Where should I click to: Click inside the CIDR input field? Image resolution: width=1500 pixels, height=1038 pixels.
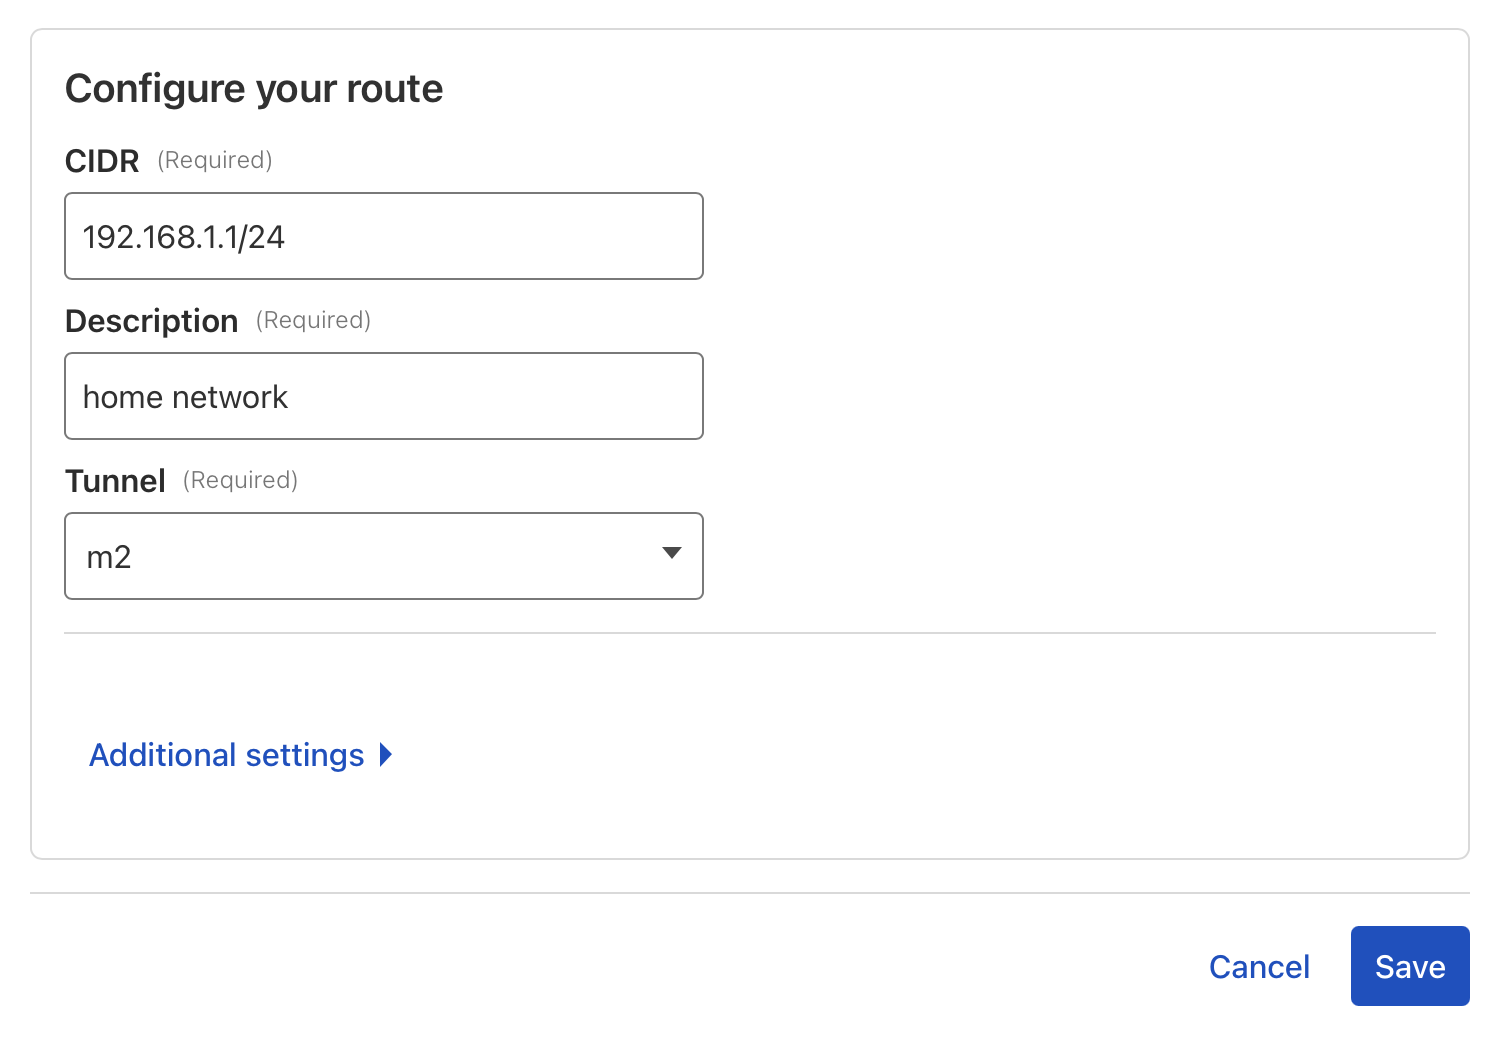[384, 236]
